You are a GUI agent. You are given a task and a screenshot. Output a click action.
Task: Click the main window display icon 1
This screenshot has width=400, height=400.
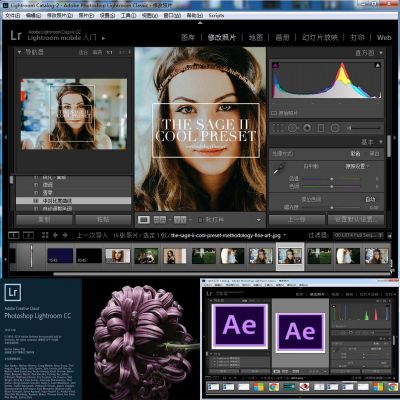click(14, 235)
